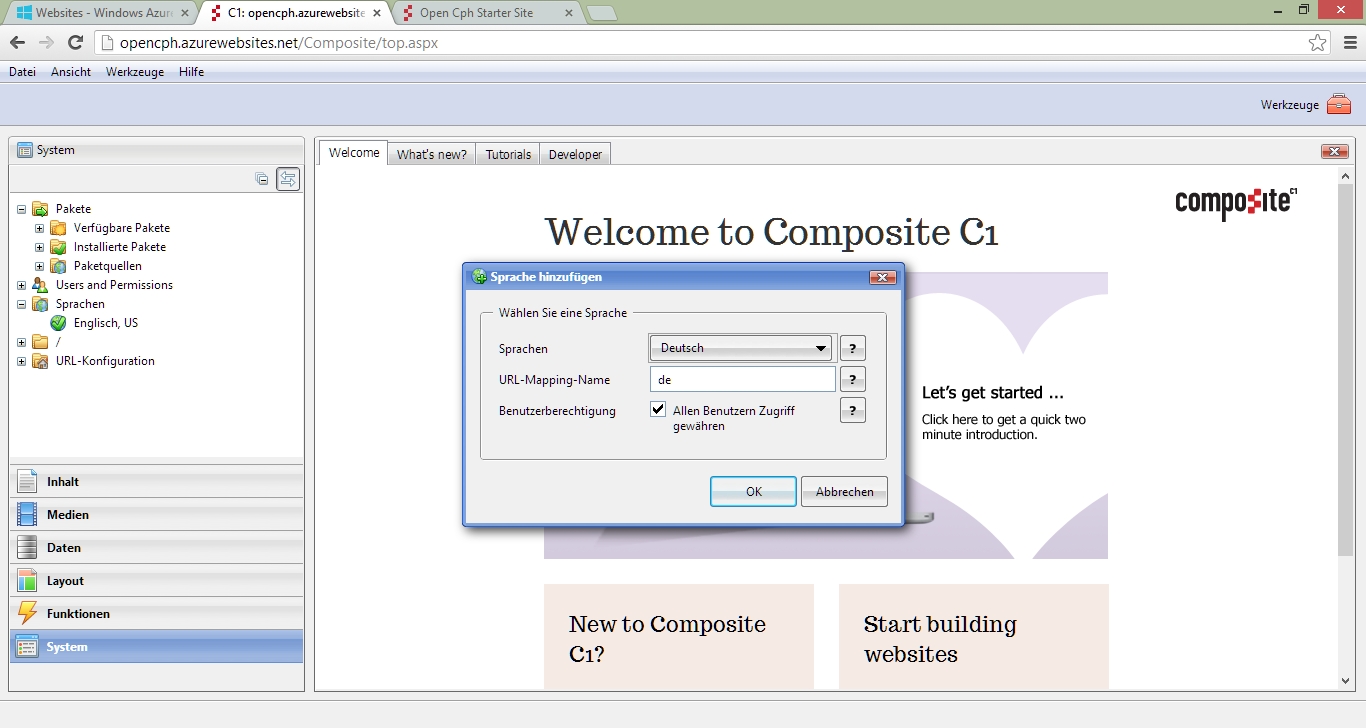The image size is (1366, 728).
Task: Click the Abbrechen button
Action: [x=844, y=491]
